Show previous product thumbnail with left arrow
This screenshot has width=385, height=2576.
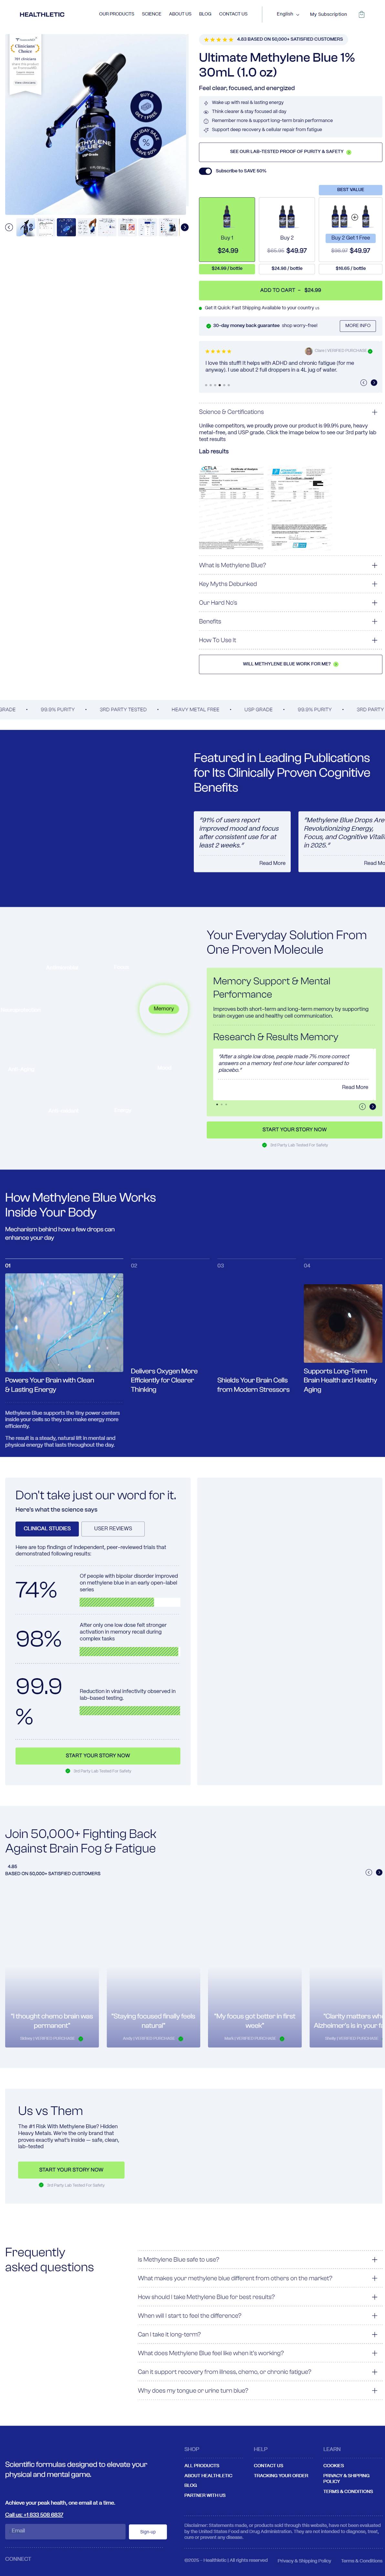(9, 227)
